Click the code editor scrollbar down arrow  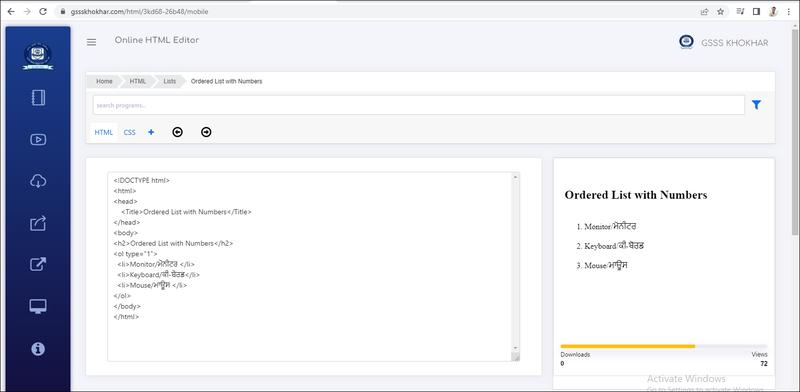(x=515, y=348)
